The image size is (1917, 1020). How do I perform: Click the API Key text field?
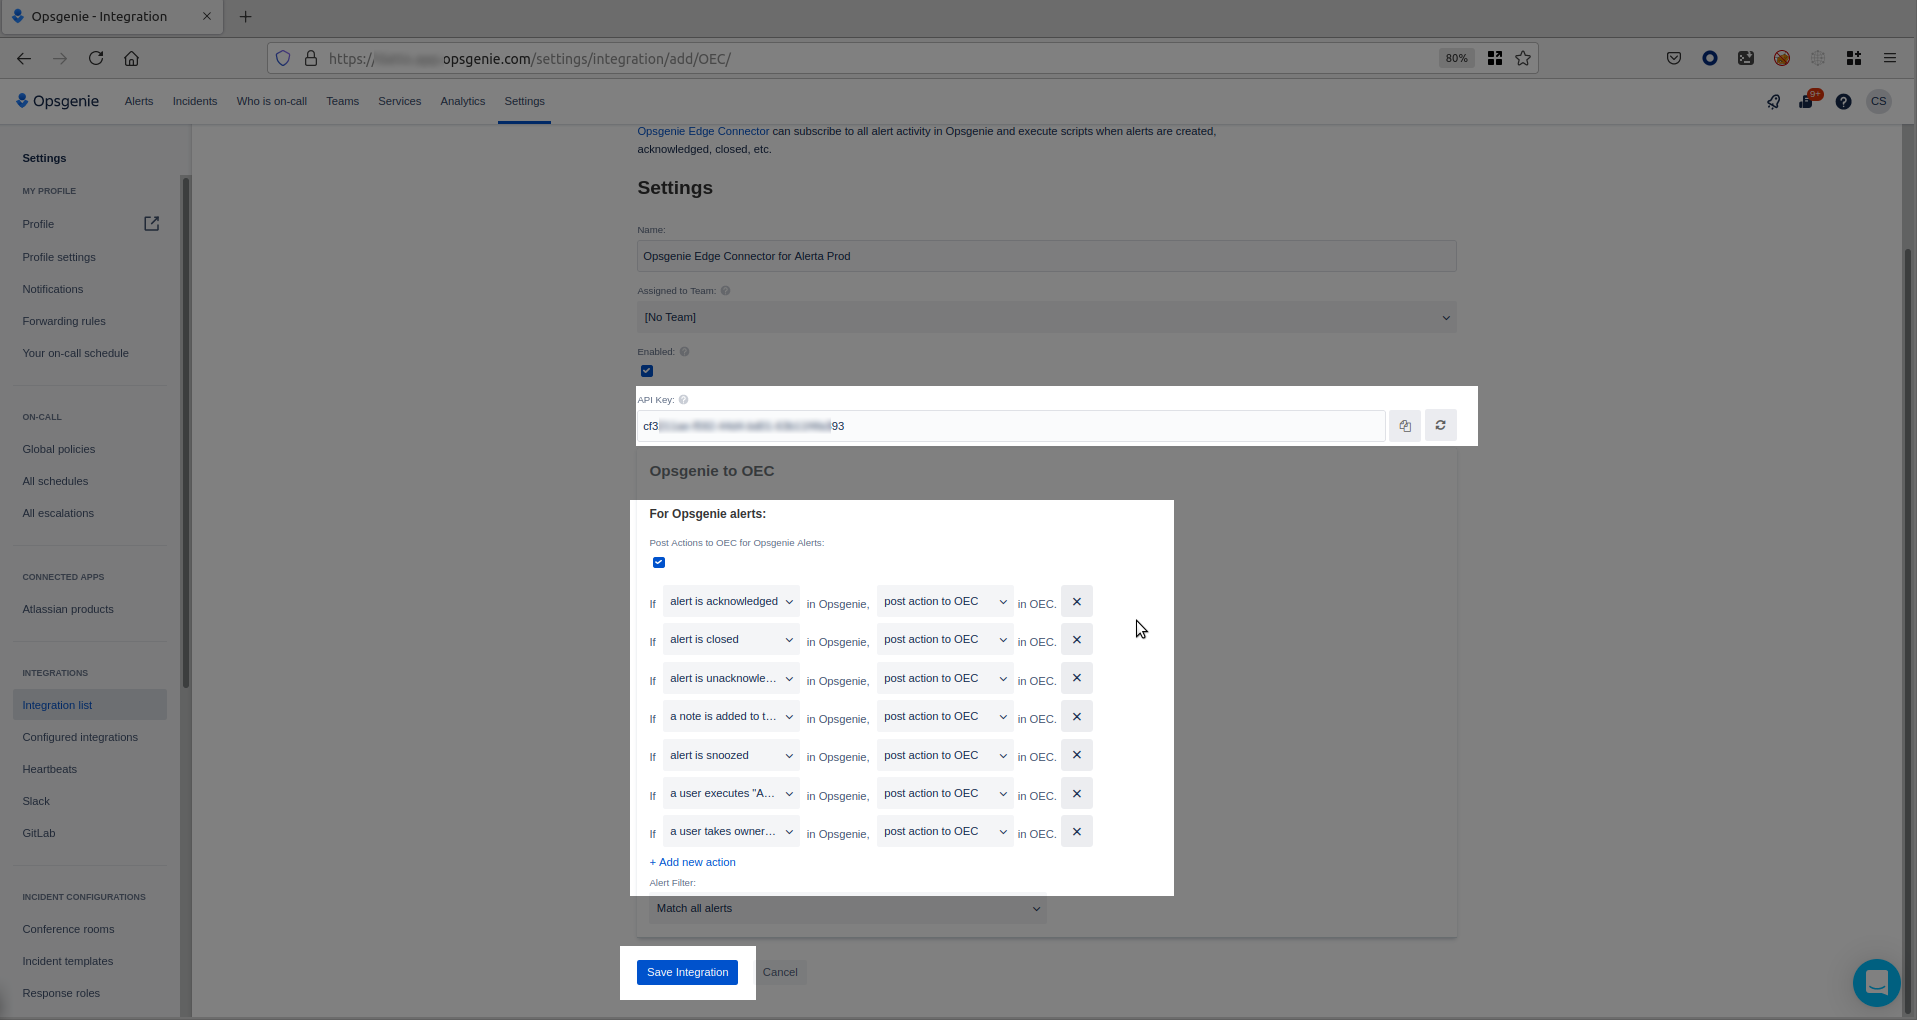(x=1011, y=426)
